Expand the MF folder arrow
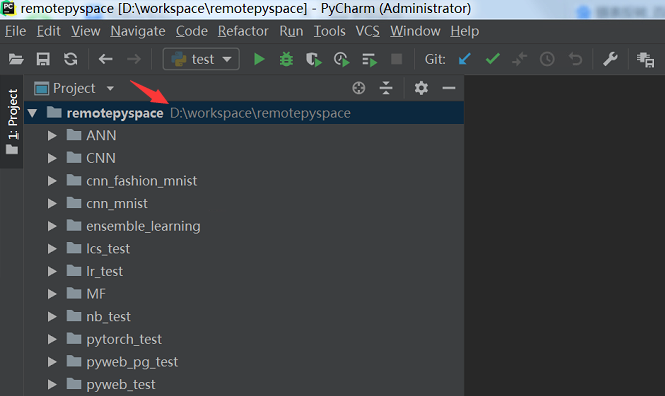This screenshot has width=665, height=396. pyautogui.click(x=52, y=294)
